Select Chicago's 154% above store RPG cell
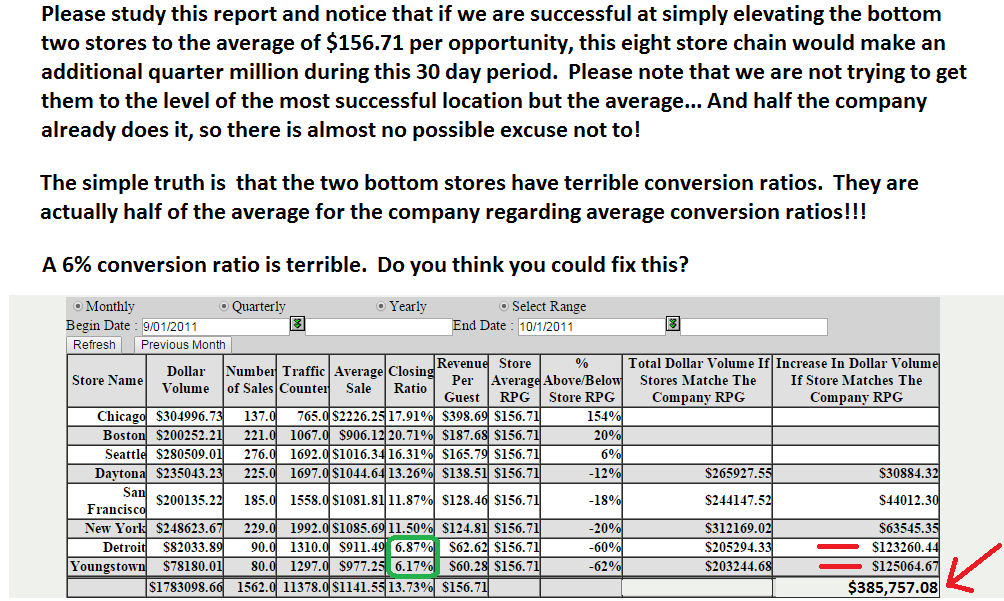The height and width of the screenshot is (601, 1004). click(581, 417)
